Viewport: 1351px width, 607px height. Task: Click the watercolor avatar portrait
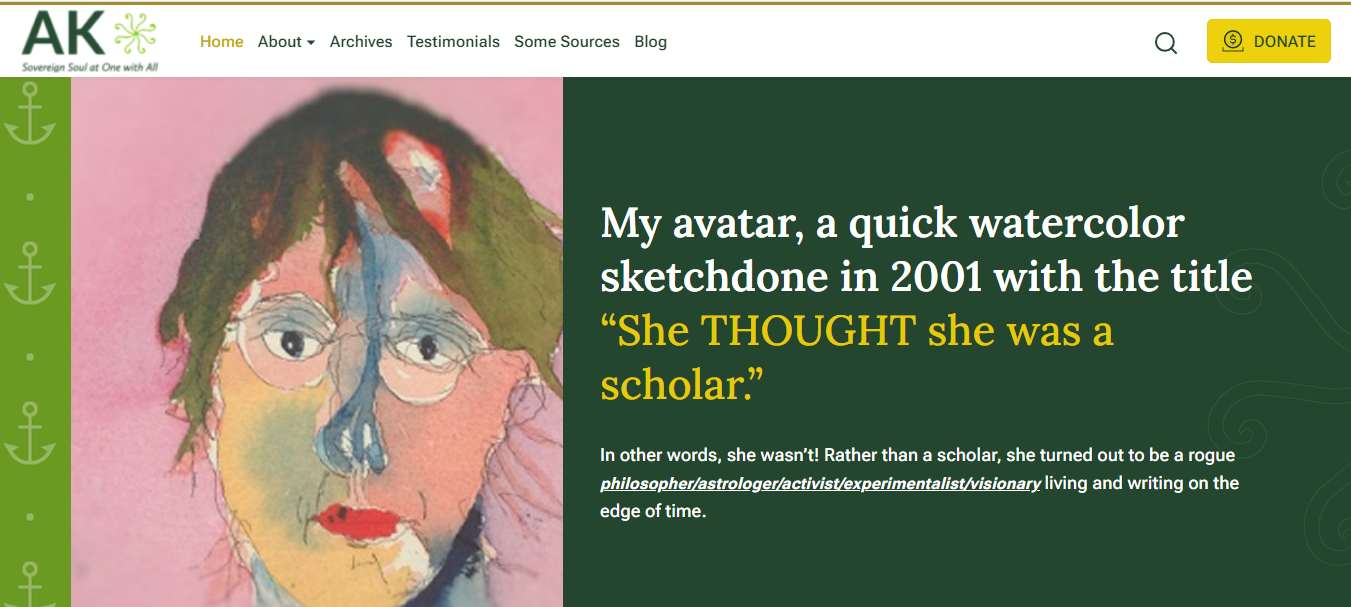tap(317, 342)
